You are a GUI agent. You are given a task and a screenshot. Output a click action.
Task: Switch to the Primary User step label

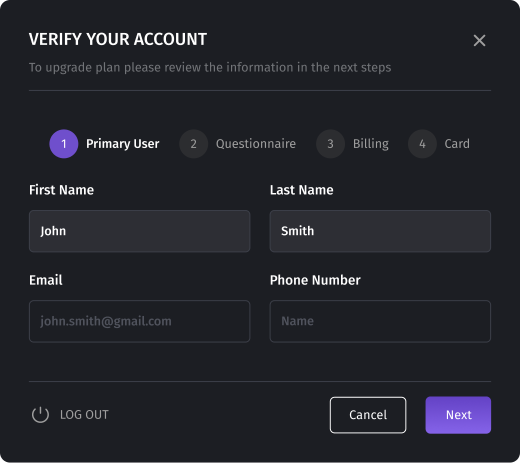(122, 144)
